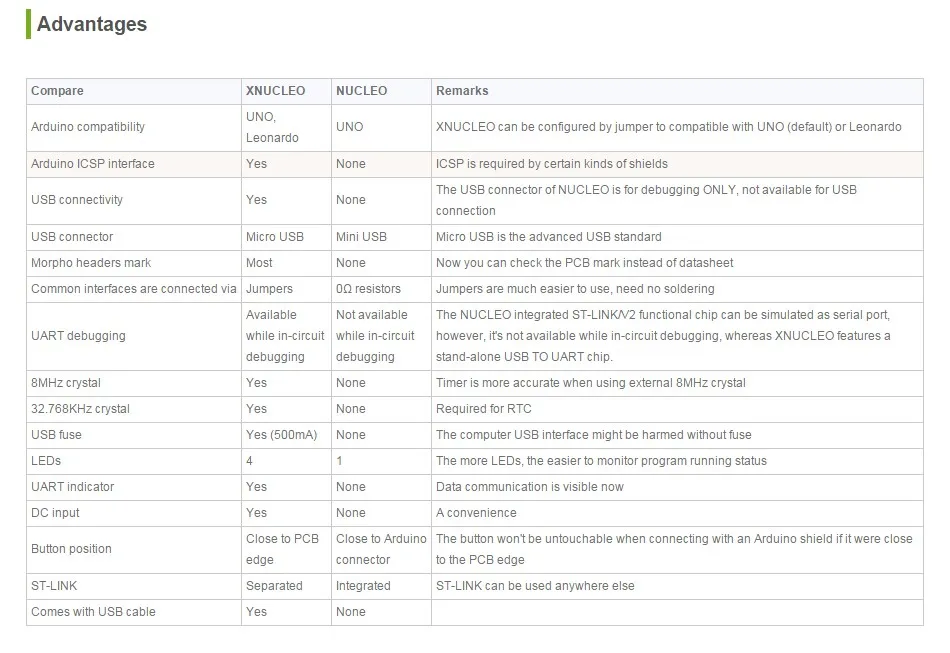Click the Advantages heading
Viewport: 950px width, 653px height.
(91, 24)
